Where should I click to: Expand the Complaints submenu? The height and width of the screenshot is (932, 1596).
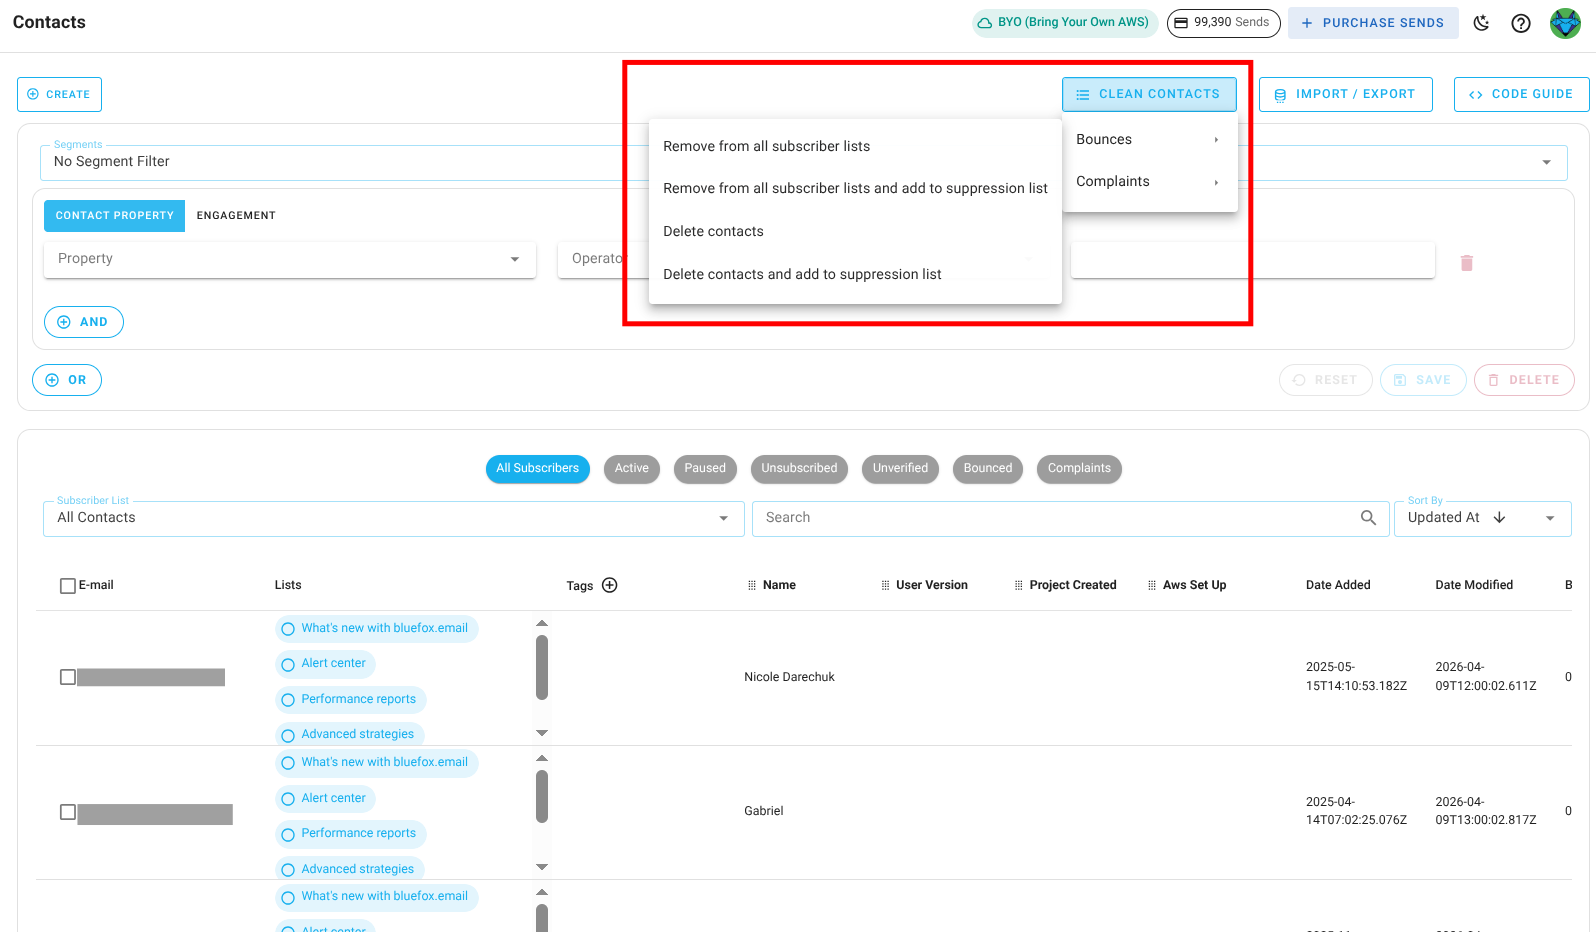[x=1150, y=182]
